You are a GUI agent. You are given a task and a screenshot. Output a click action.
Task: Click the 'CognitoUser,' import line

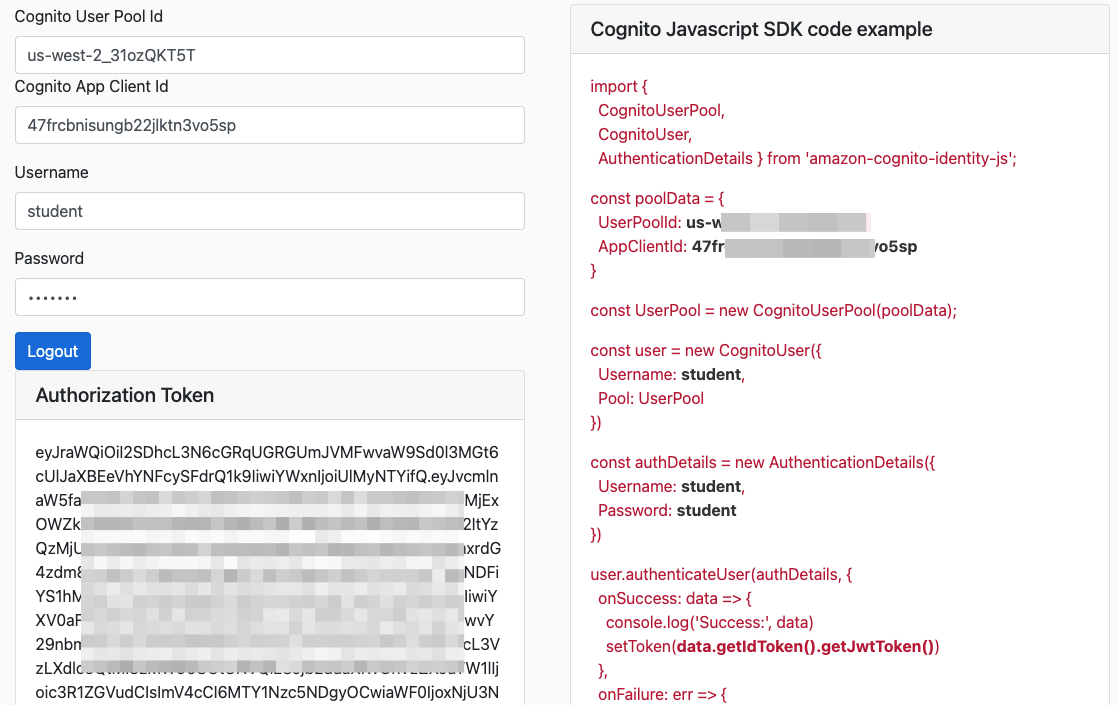pyautogui.click(x=645, y=135)
